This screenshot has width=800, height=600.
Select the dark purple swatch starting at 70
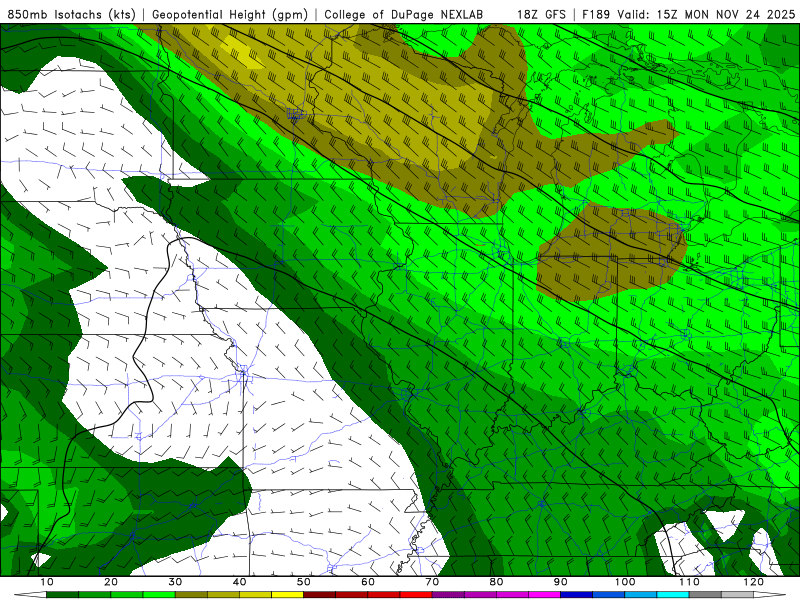coord(448,595)
